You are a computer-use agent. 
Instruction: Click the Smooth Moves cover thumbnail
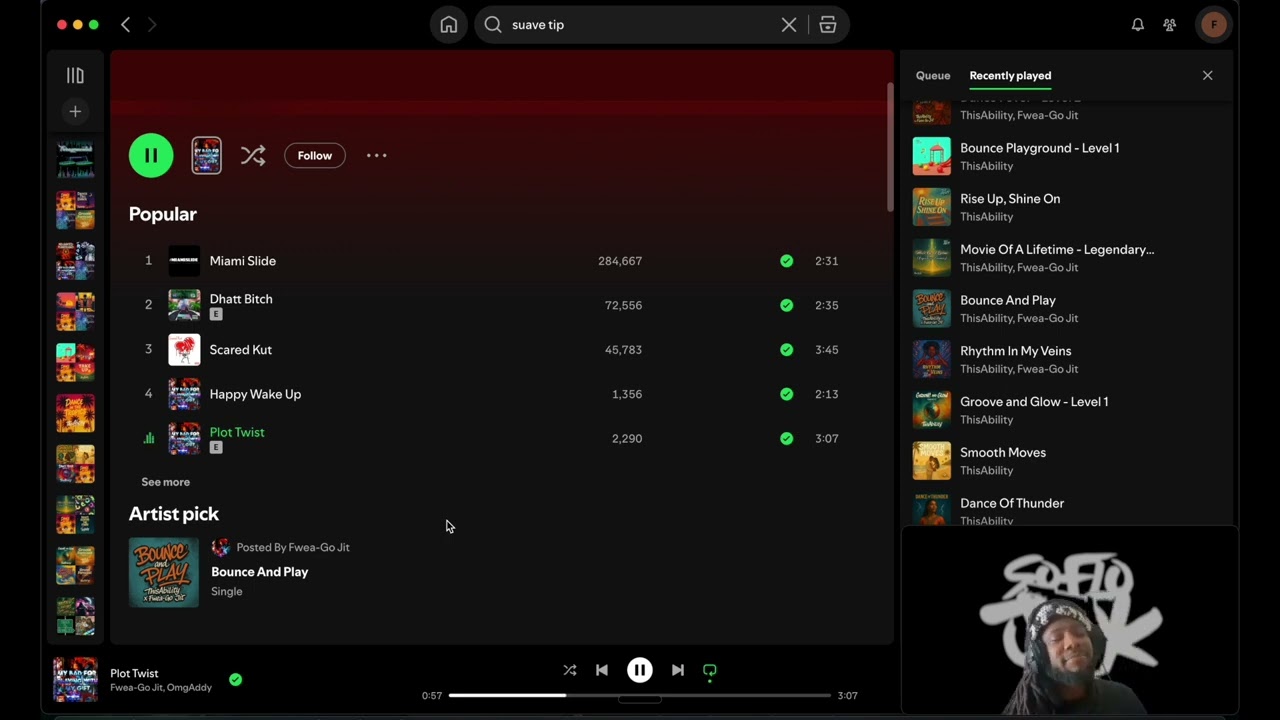click(x=932, y=461)
